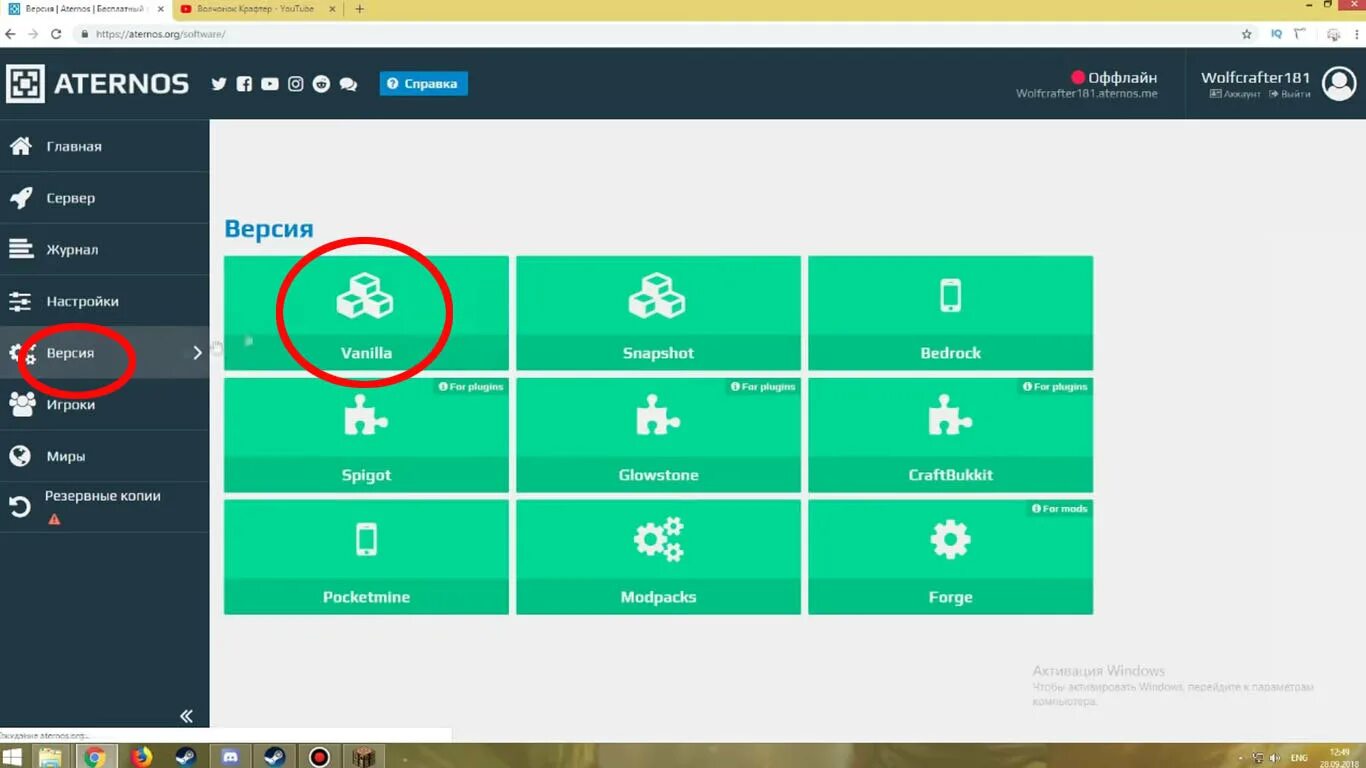Viewport: 1366px width, 768px height.
Task: Choose the Bedrock software tile
Action: [x=950, y=313]
